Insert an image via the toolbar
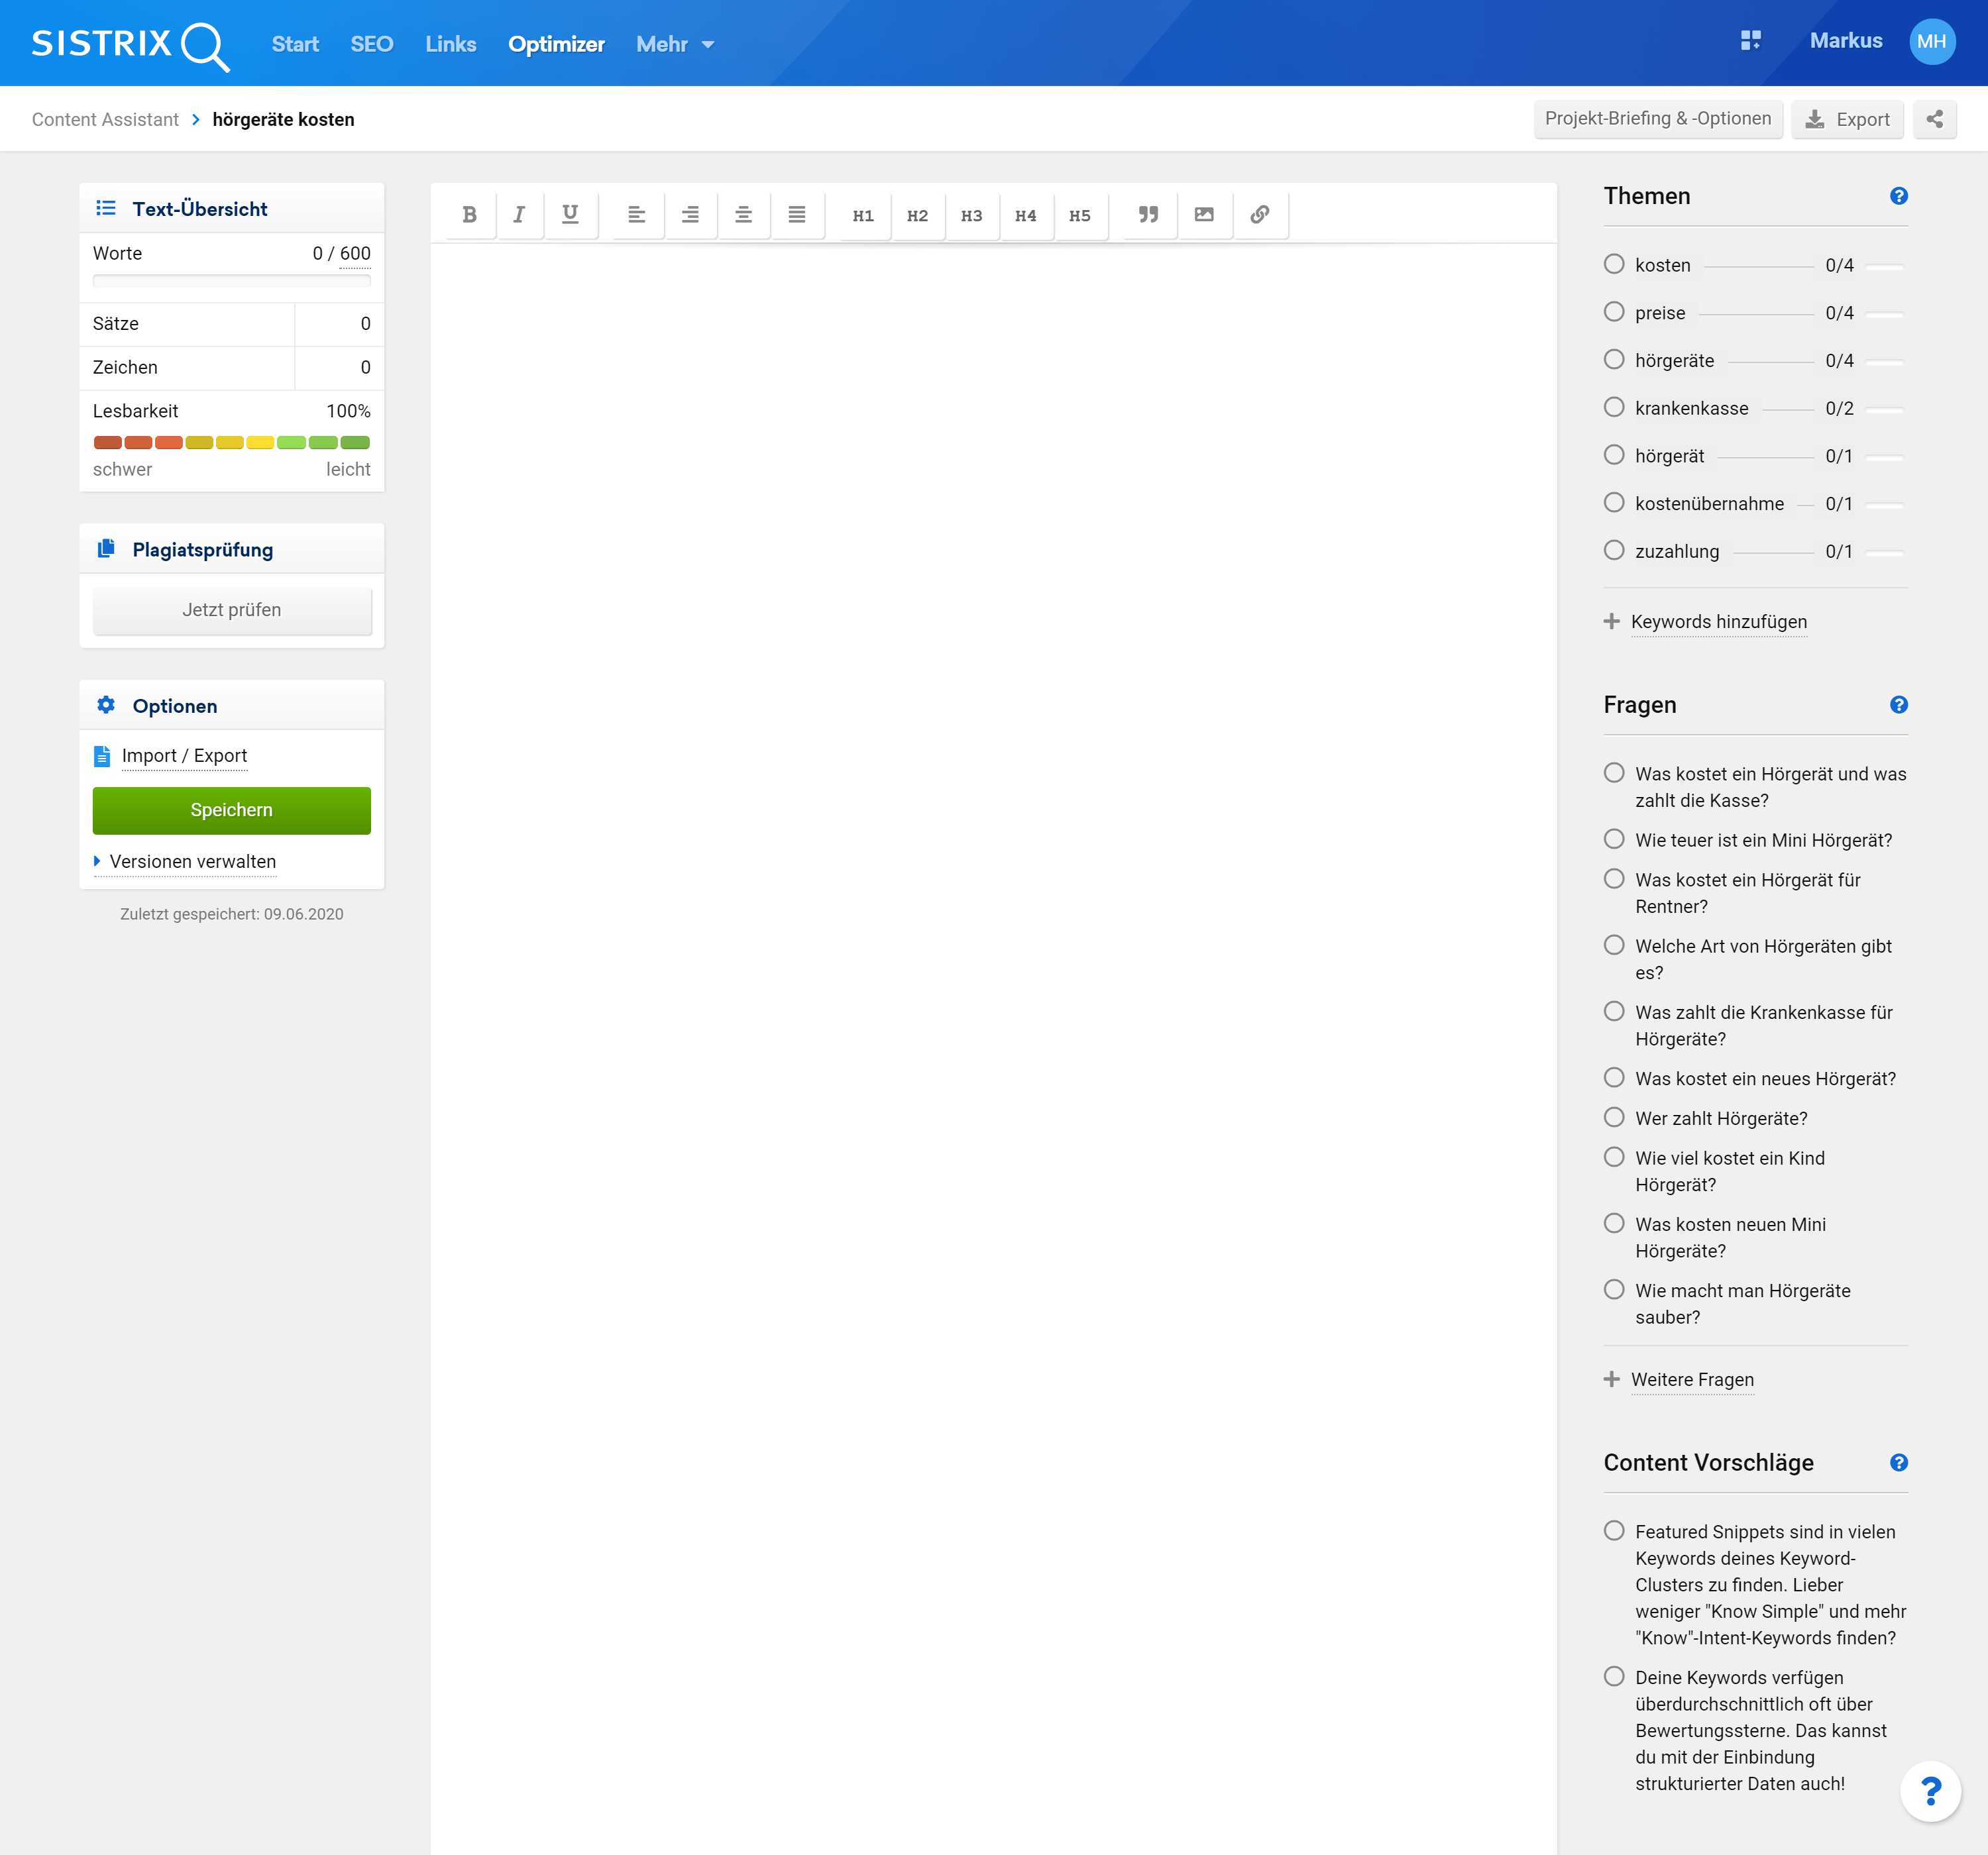Image resolution: width=1988 pixels, height=1855 pixels. (1204, 215)
